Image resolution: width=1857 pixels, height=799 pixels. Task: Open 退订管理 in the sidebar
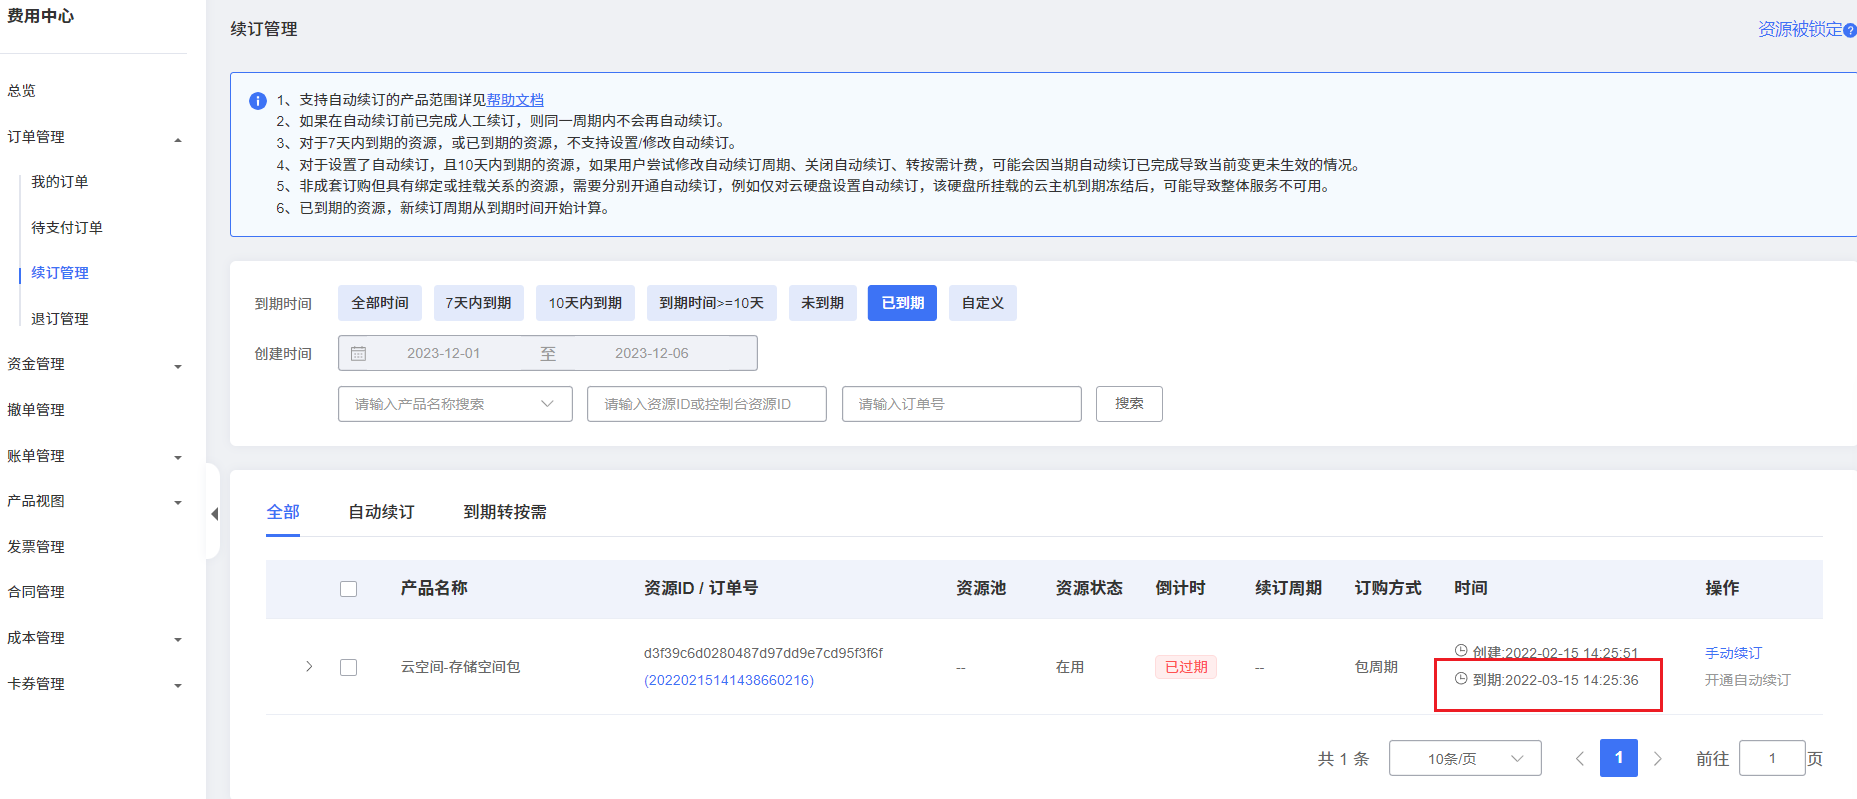coord(60,319)
